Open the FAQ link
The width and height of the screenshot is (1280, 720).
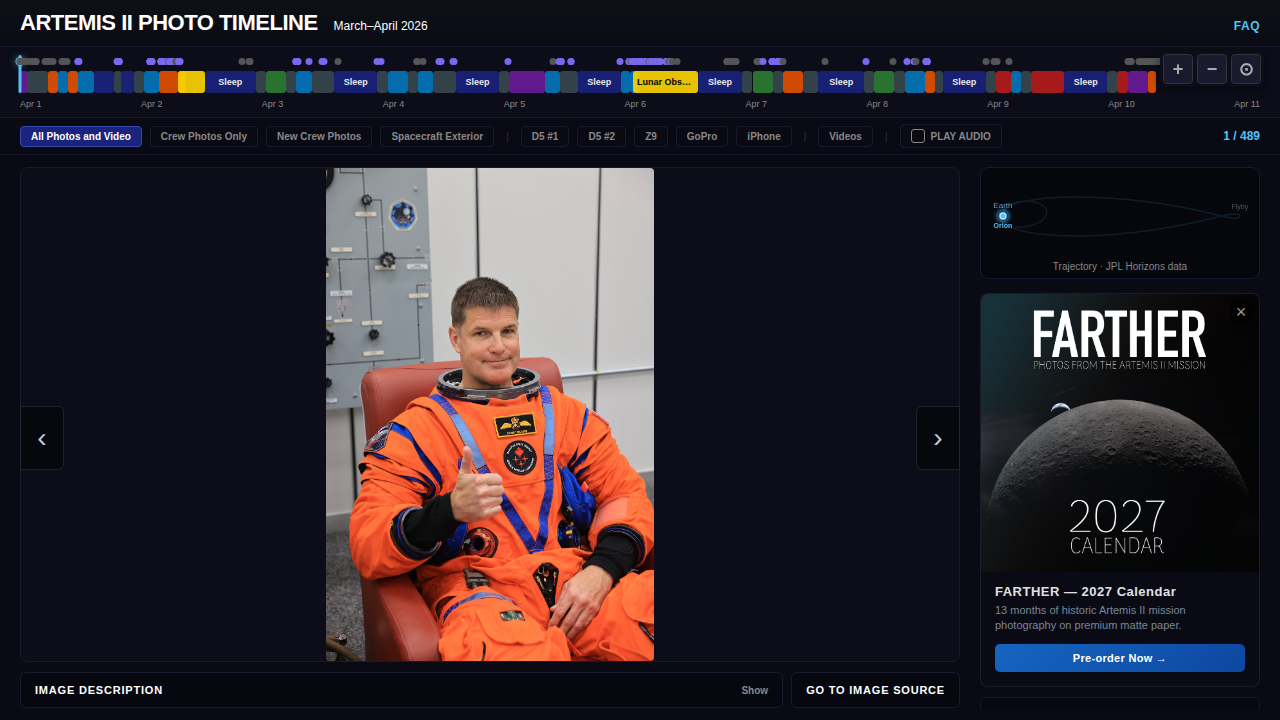(x=1246, y=26)
